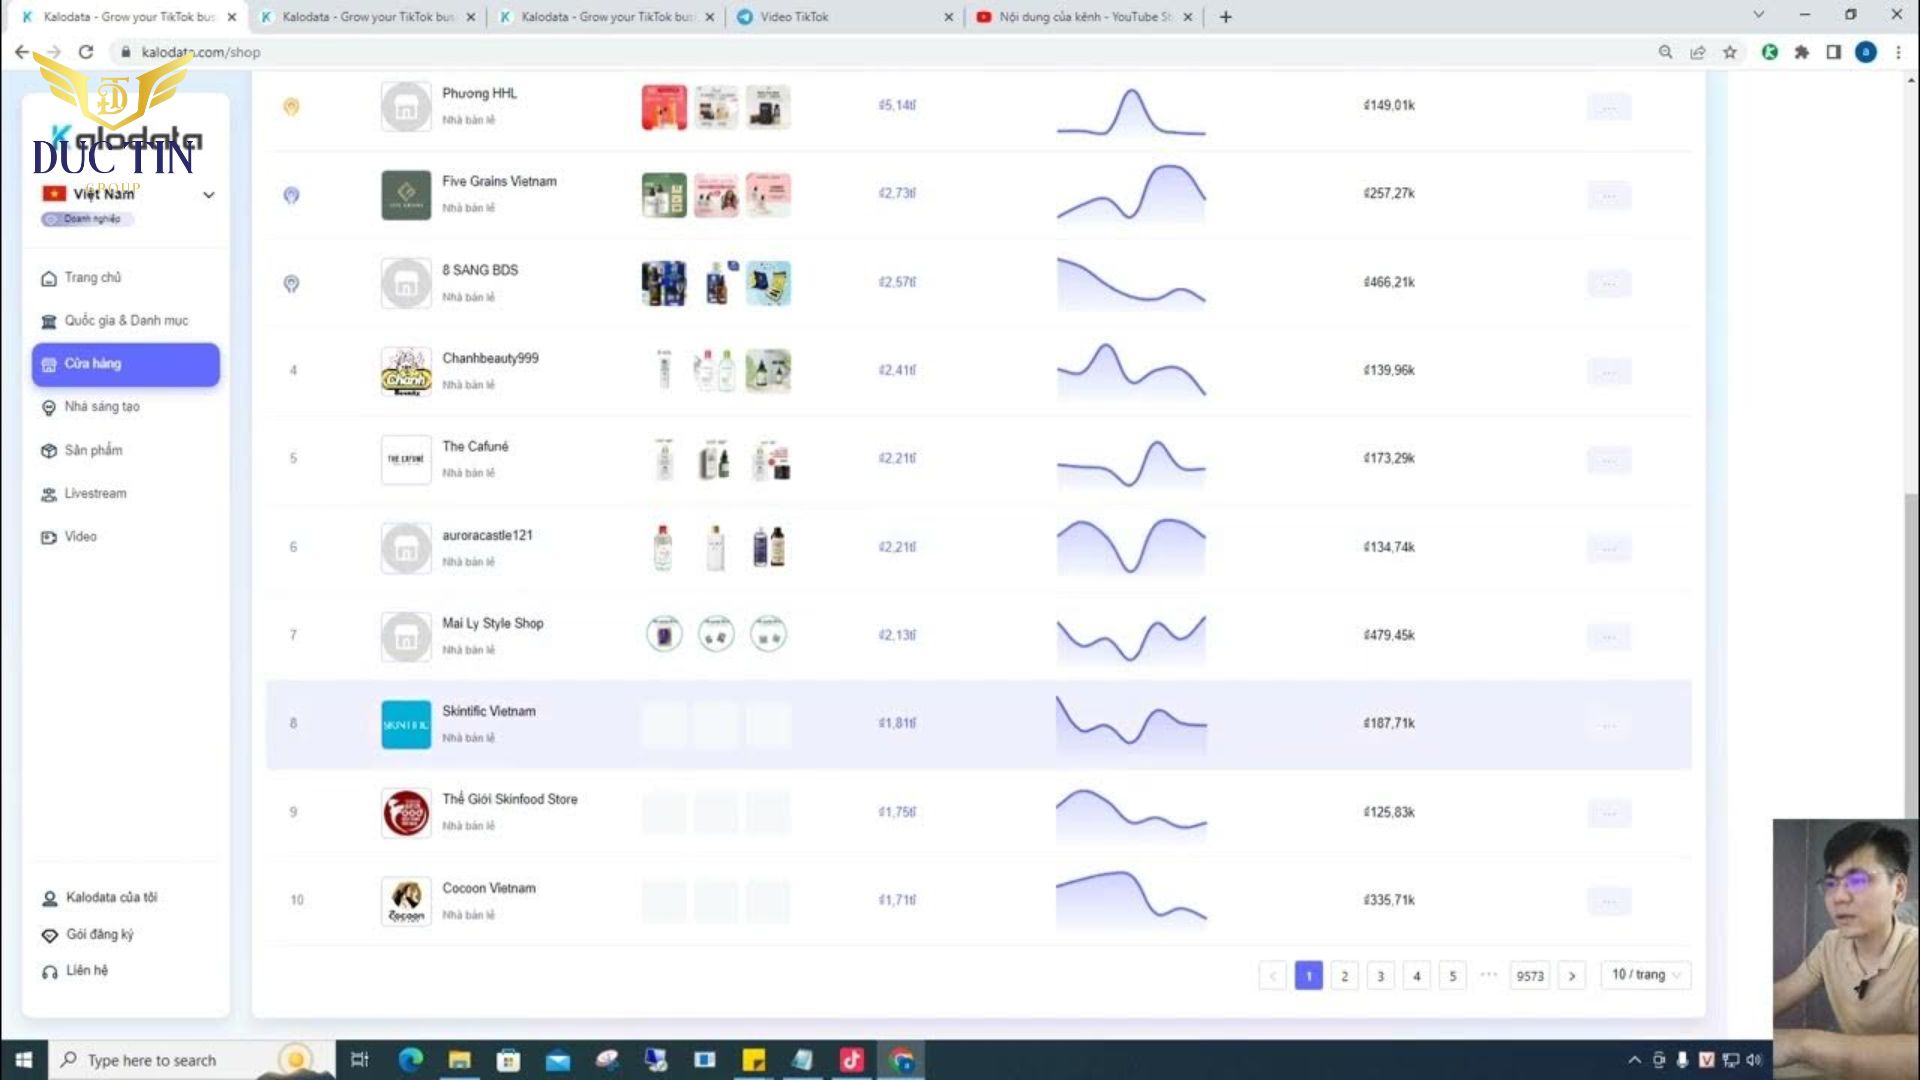Select the Cửa hàng menu item

coord(126,364)
